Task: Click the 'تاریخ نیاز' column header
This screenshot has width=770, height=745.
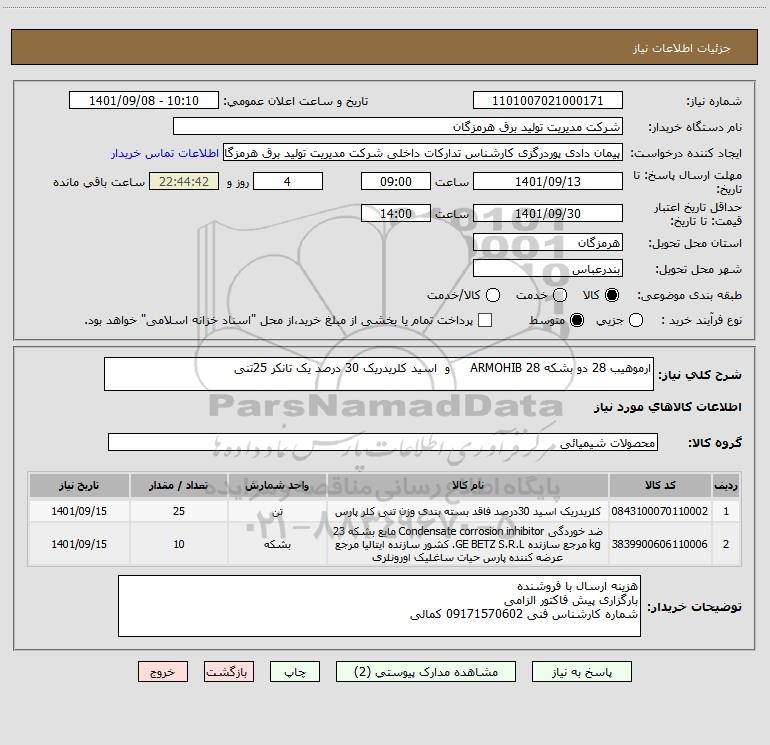Action: (x=79, y=485)
